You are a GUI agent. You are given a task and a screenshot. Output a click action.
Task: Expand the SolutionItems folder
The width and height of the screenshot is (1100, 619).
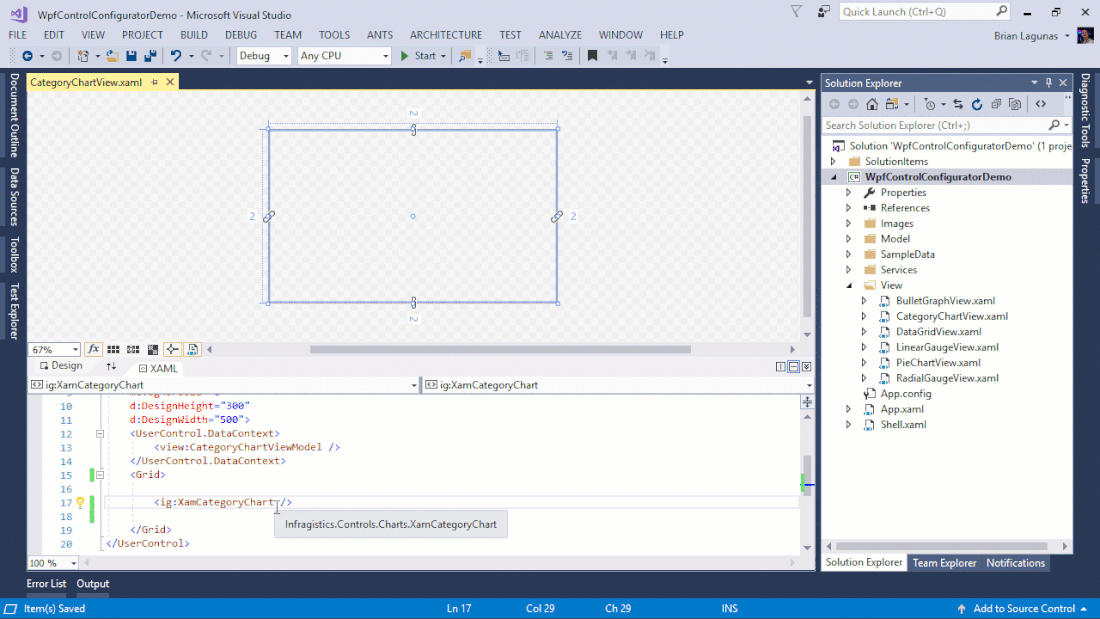tap(833, 161)
